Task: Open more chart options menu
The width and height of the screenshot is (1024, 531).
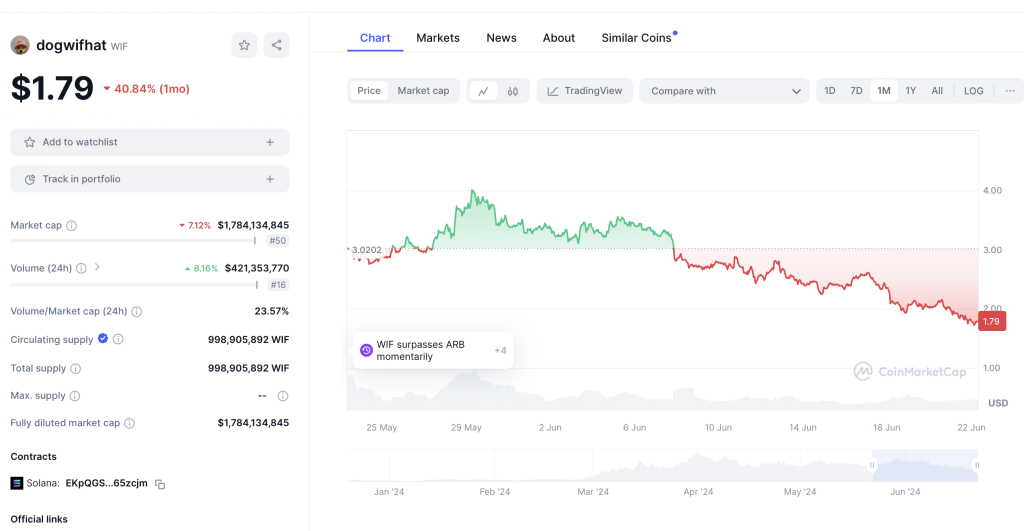Action: pyautogui.click(x=1010, y=91)
